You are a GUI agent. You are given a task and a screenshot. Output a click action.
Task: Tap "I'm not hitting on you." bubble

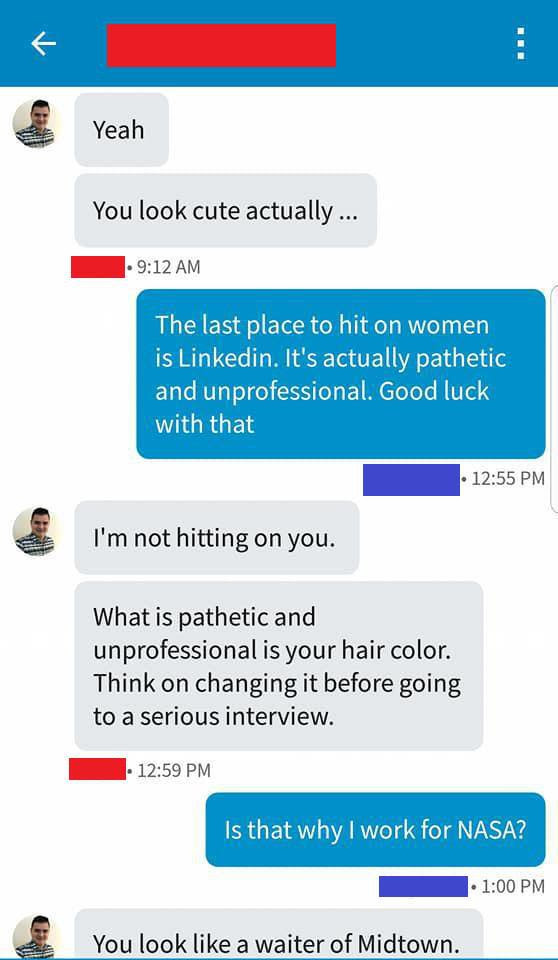coord(217,538)
